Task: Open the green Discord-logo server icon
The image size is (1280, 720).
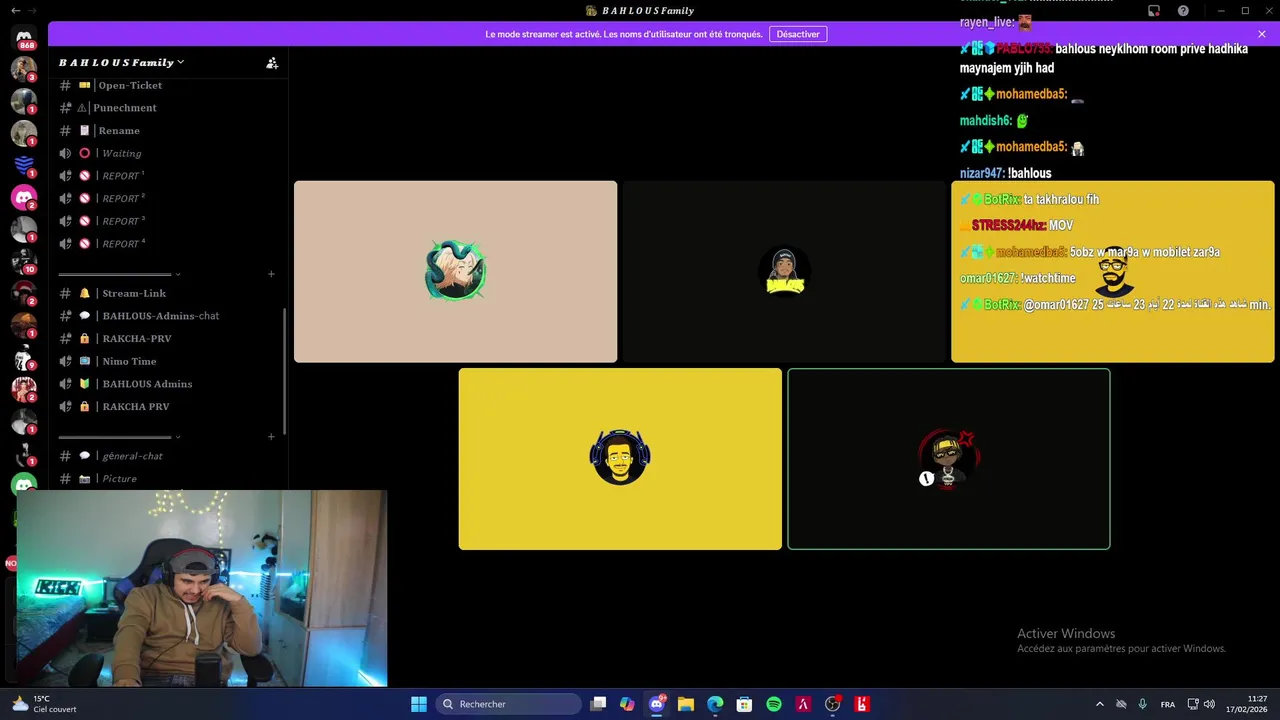Action: pos(24,485)
